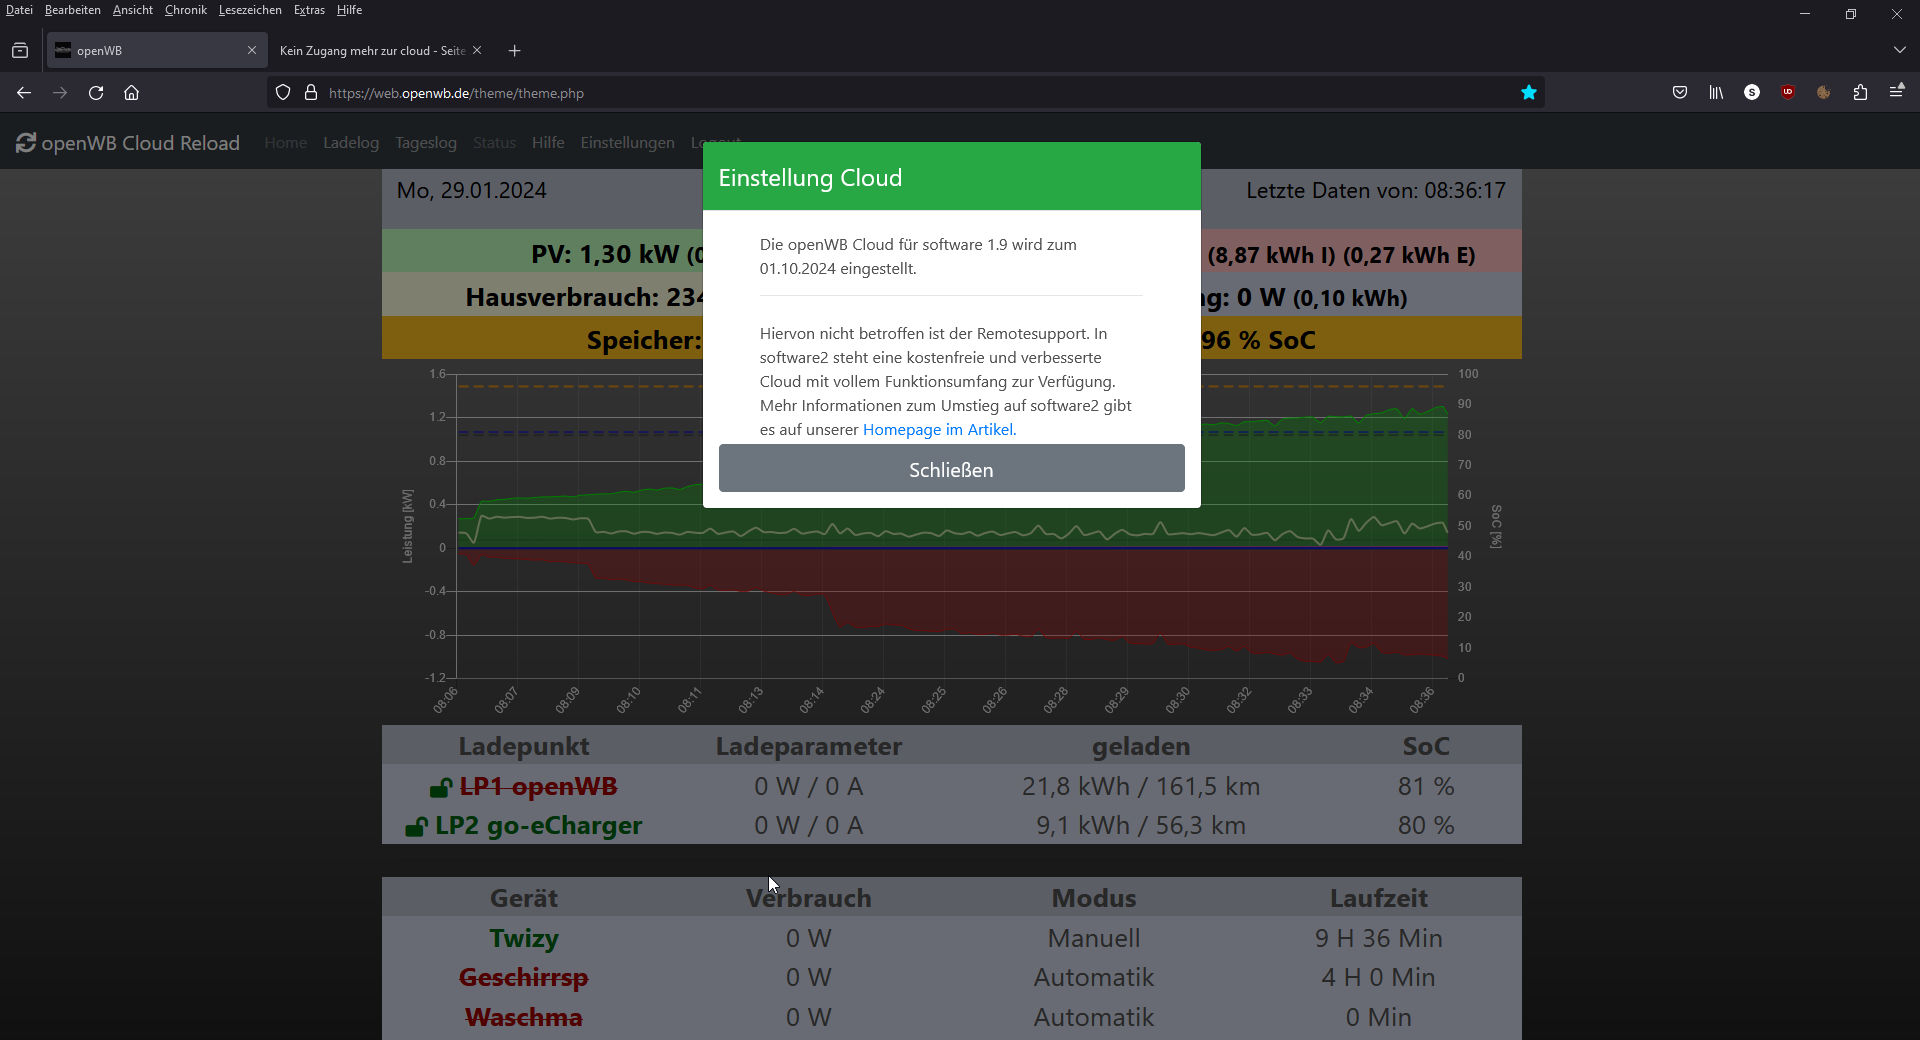Open the Firefox application menu
The image size is (1920, 1040).
pos(1896,92)
